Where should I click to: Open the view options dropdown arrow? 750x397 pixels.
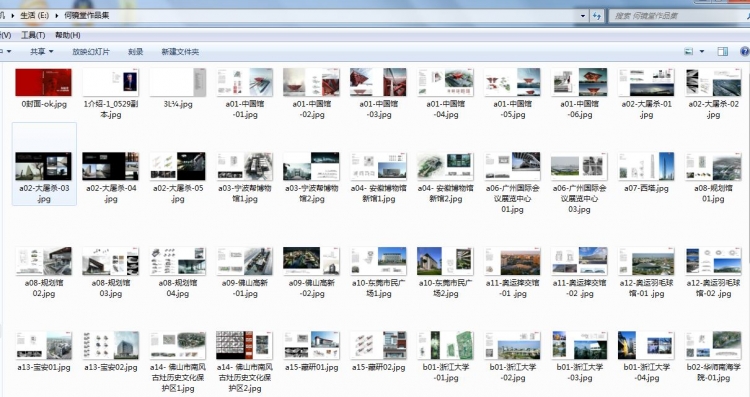click(702, 52)
